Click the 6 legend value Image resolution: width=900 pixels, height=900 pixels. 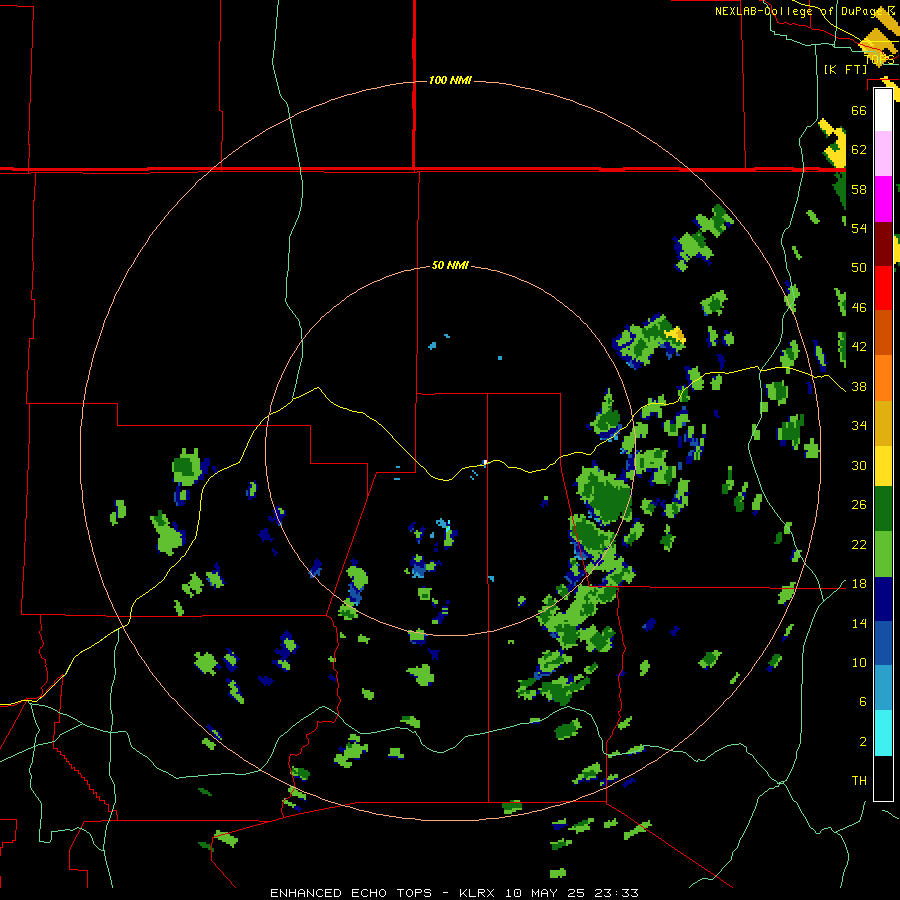click(x=863, y=702)
